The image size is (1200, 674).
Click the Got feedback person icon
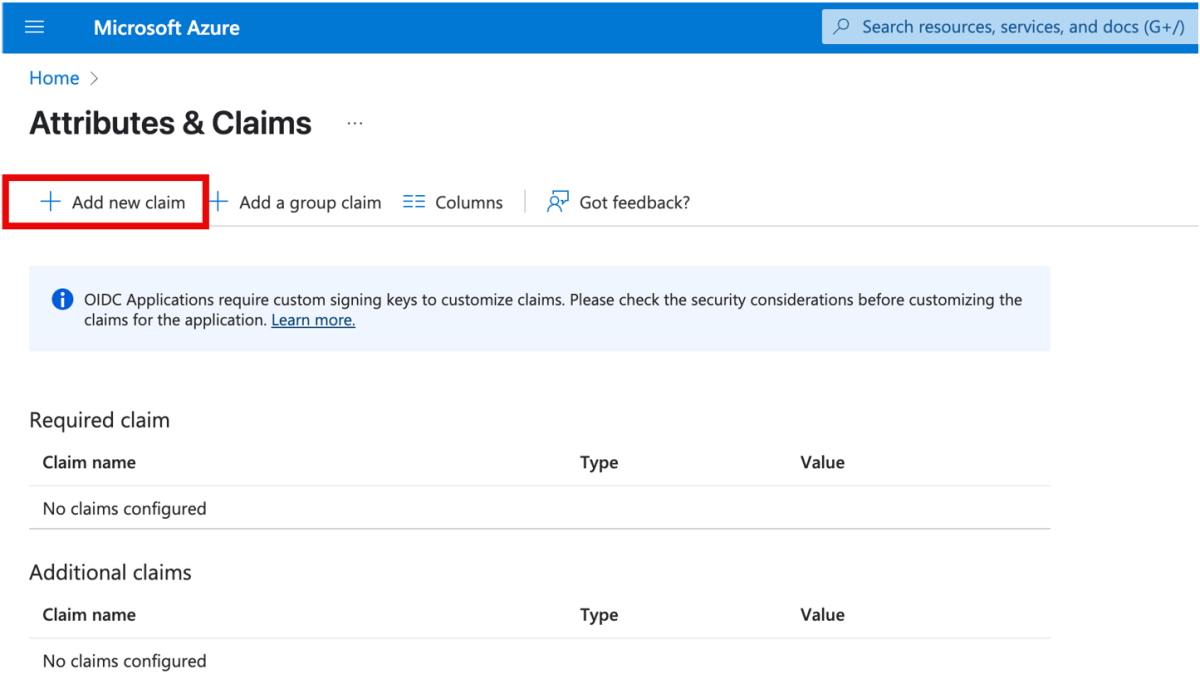[x=557, y=202]
